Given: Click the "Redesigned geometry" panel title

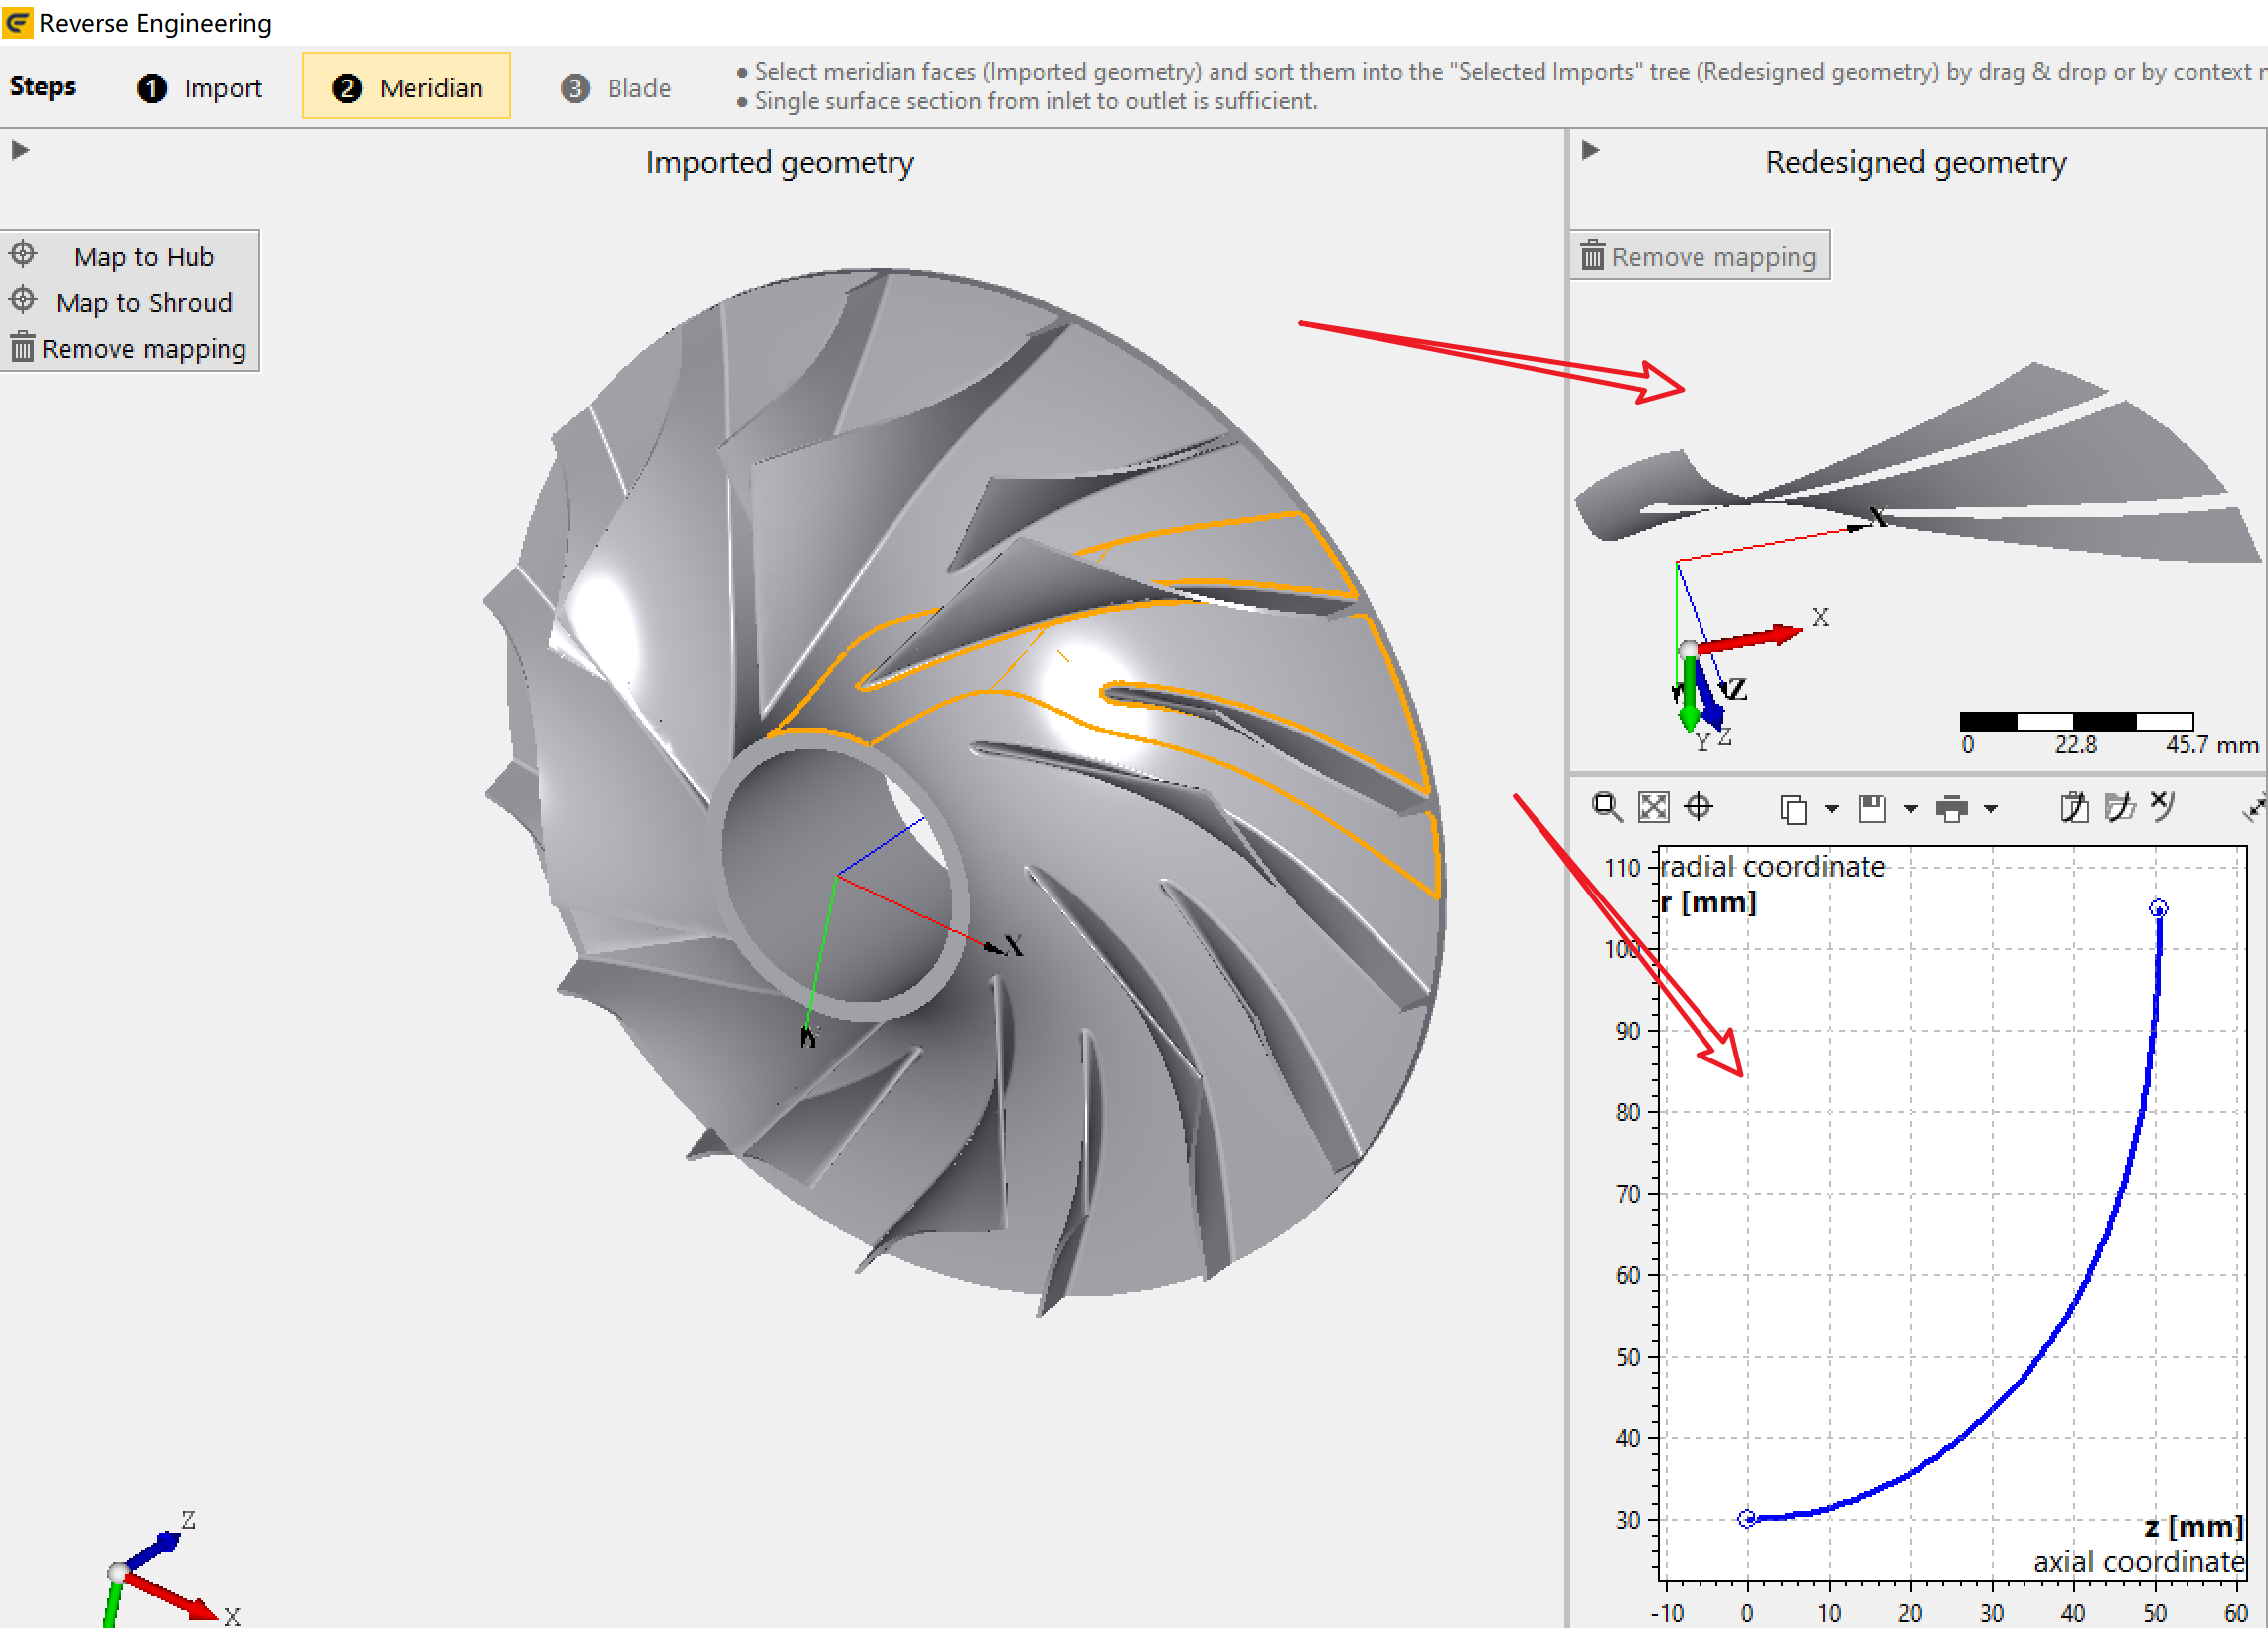Looking at the screenshot, I should point(1915,162).
